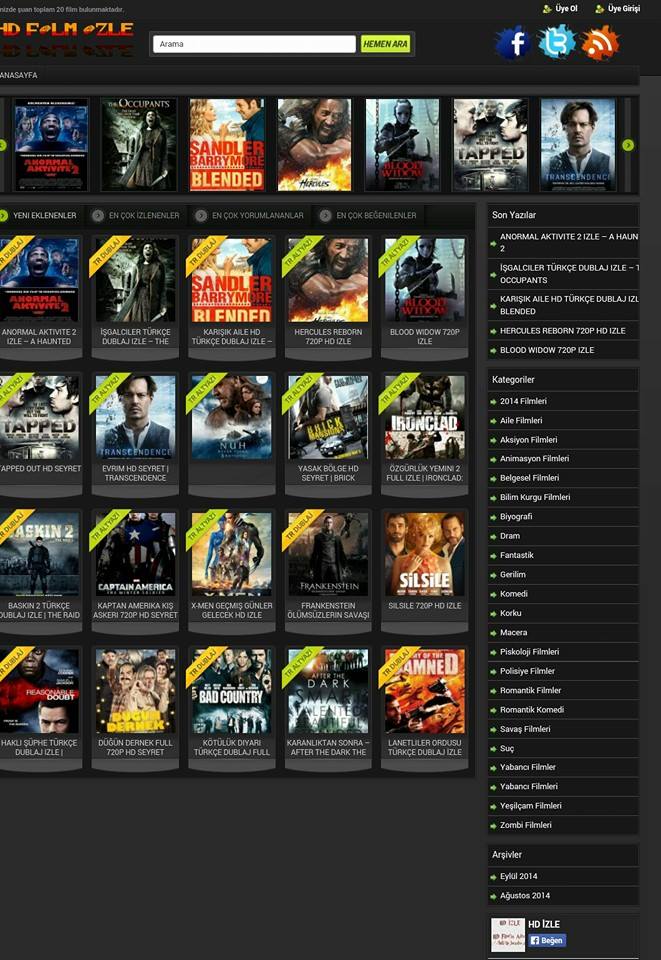Open the Gerilim category
The width and height of the screenshot is (661, 960).
click(513, 574)
